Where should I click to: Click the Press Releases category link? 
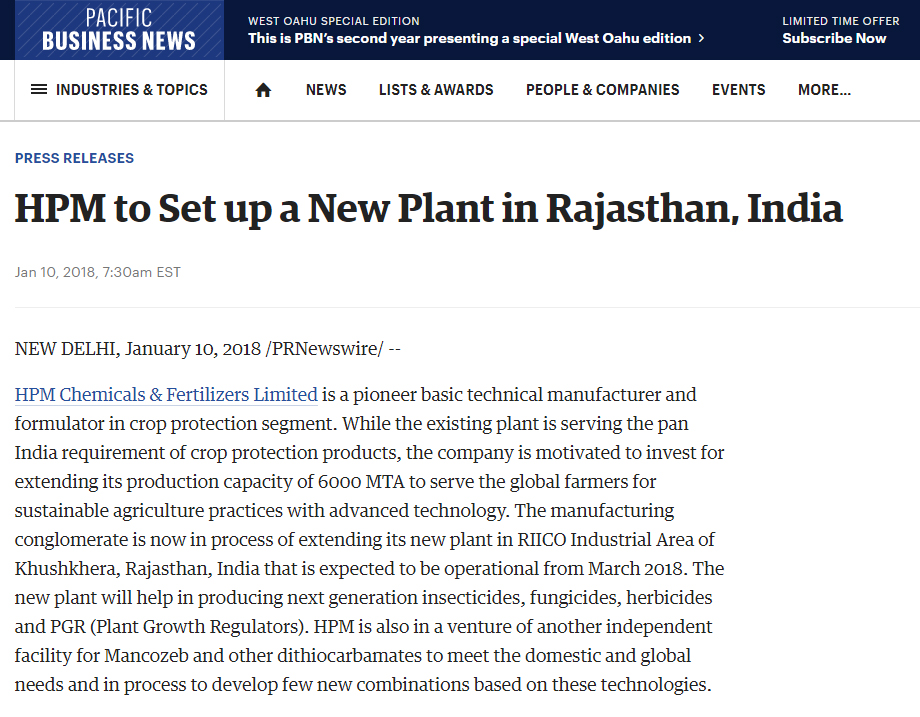pos(75,158)
